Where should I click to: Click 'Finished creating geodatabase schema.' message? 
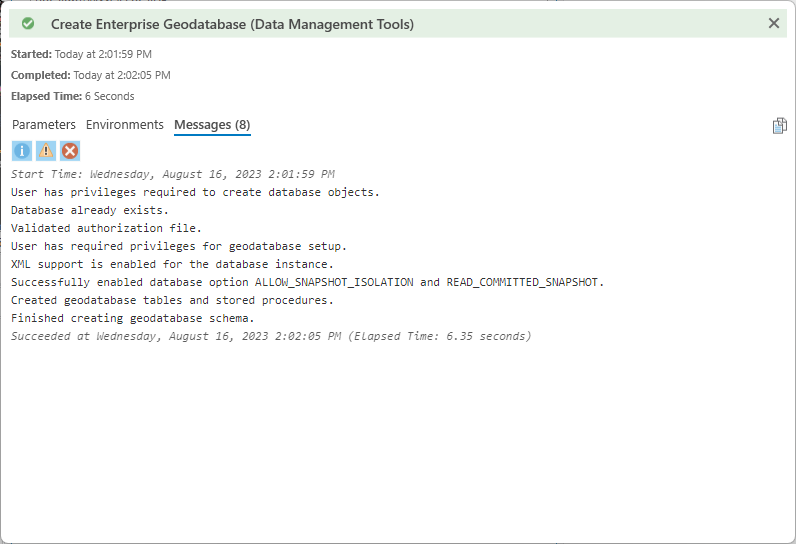pos(132,318)
